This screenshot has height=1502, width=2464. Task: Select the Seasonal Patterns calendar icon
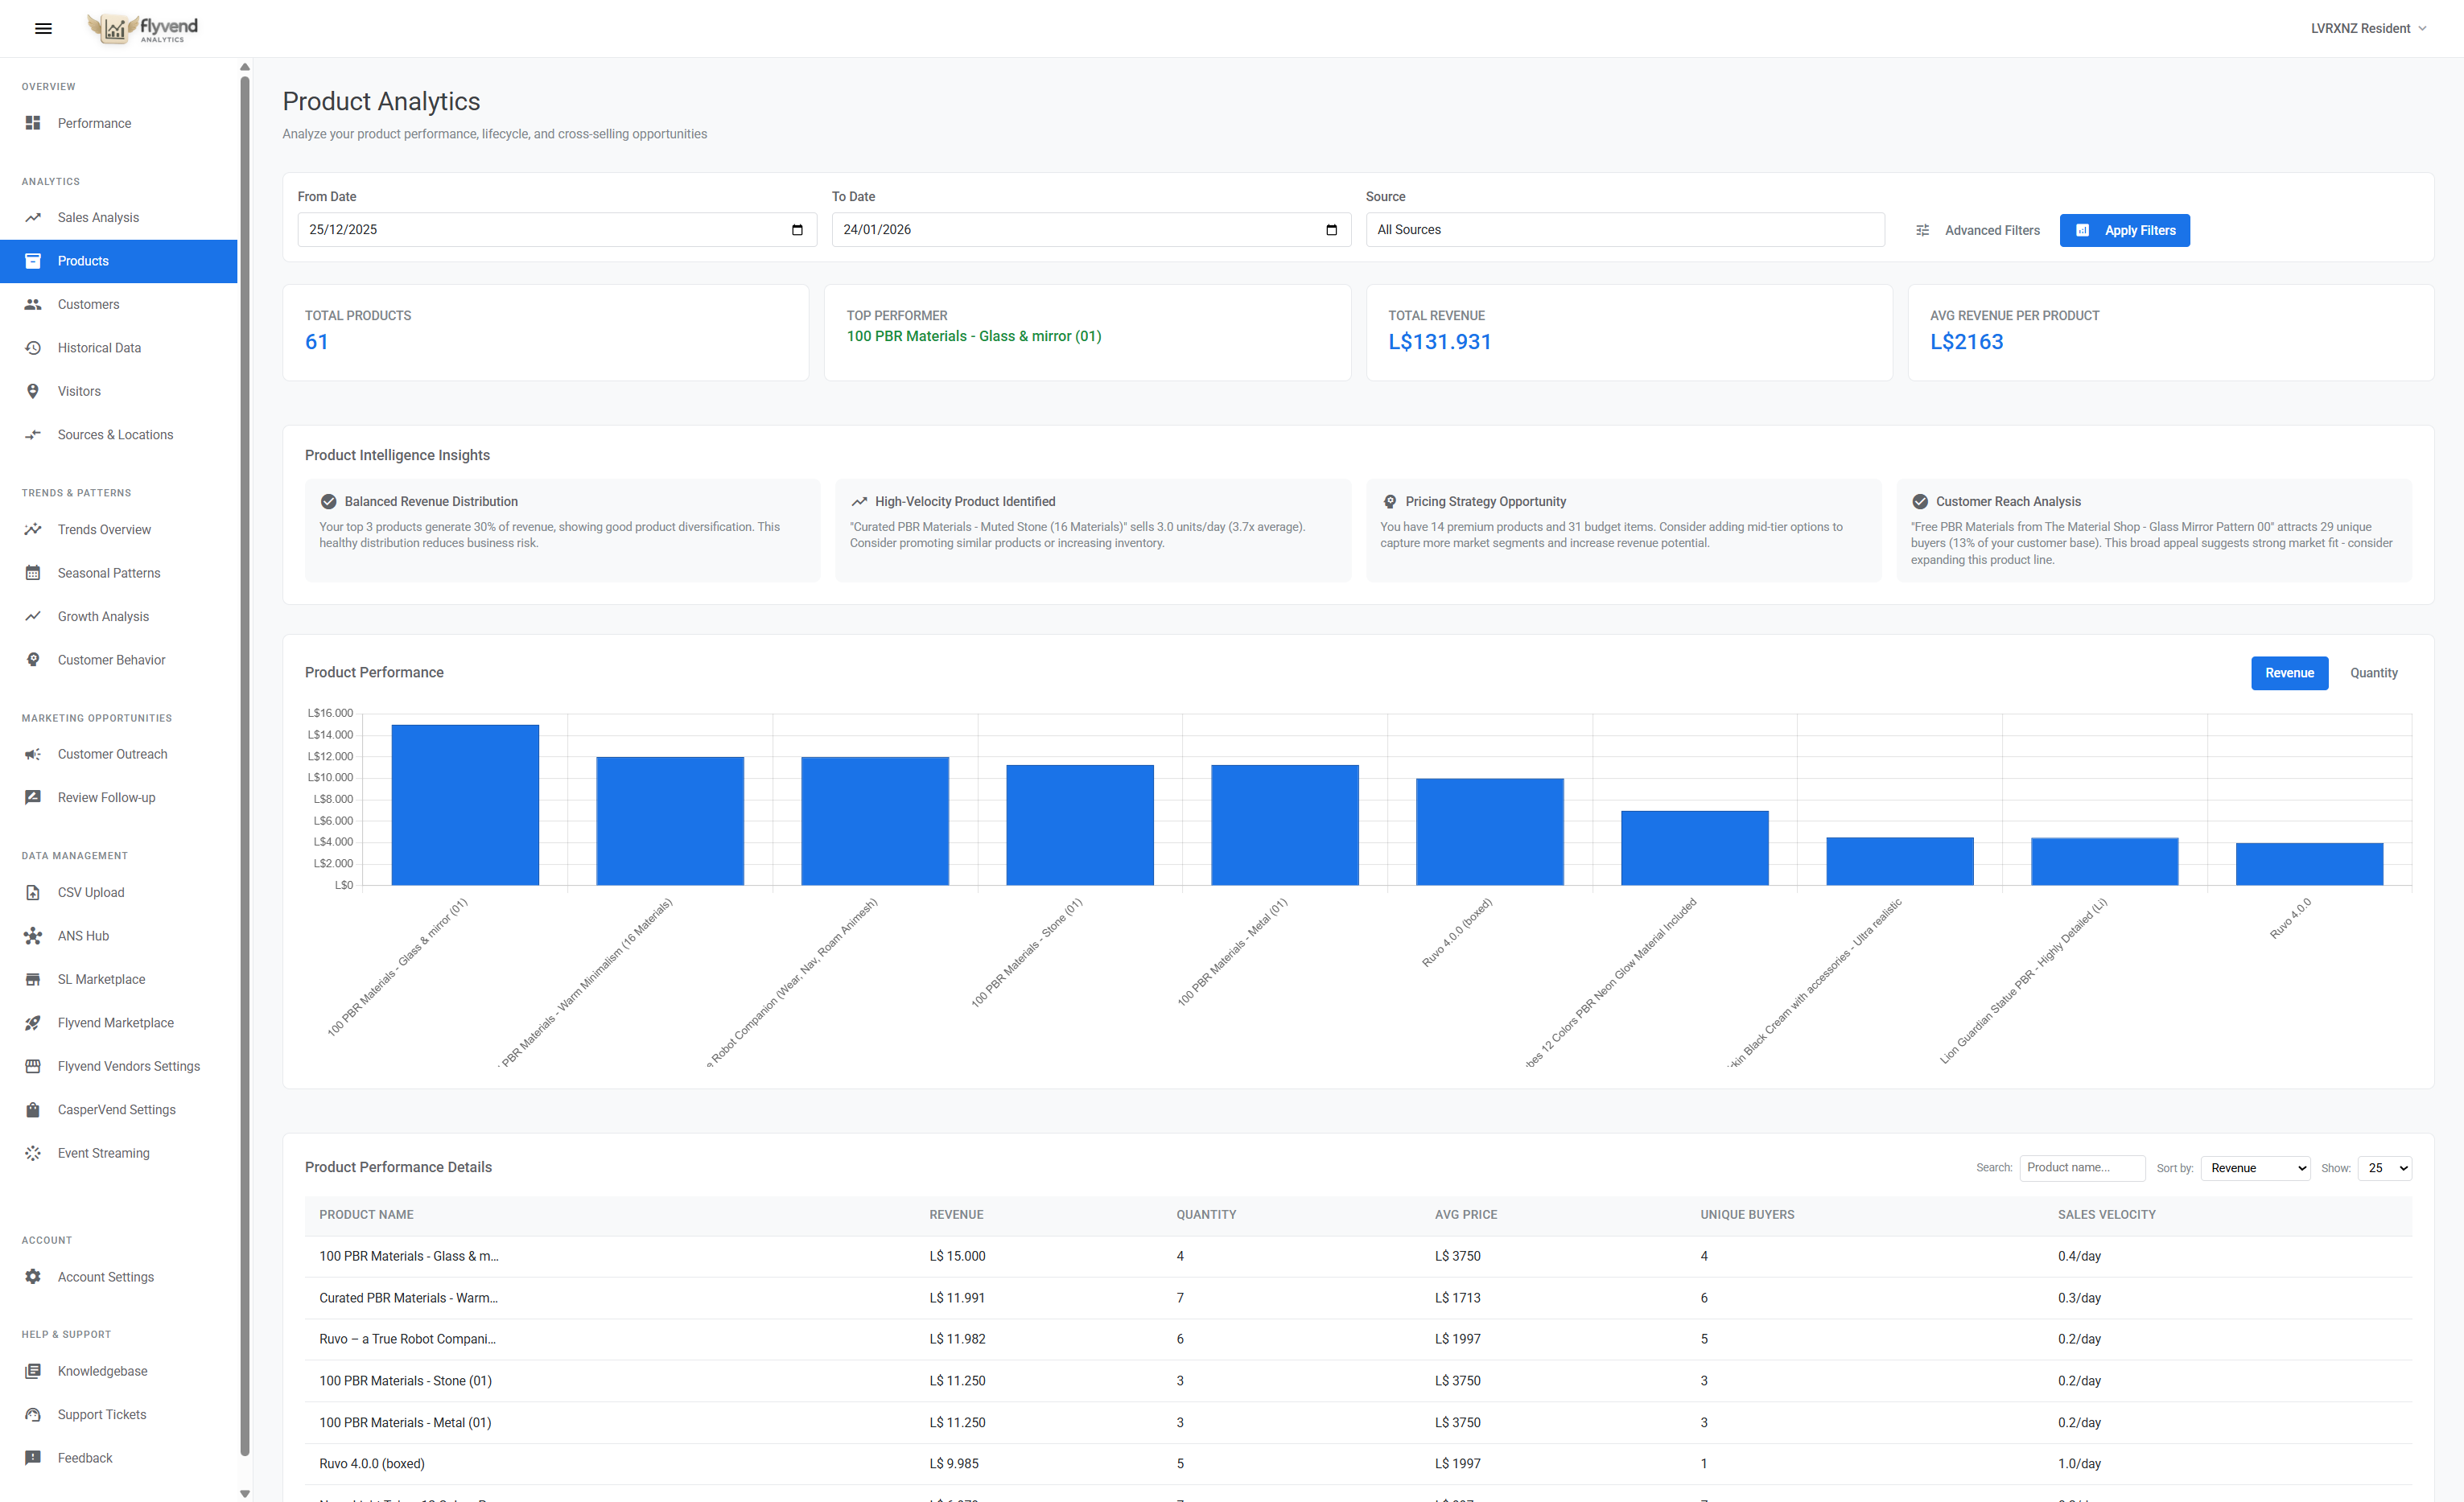33,572
